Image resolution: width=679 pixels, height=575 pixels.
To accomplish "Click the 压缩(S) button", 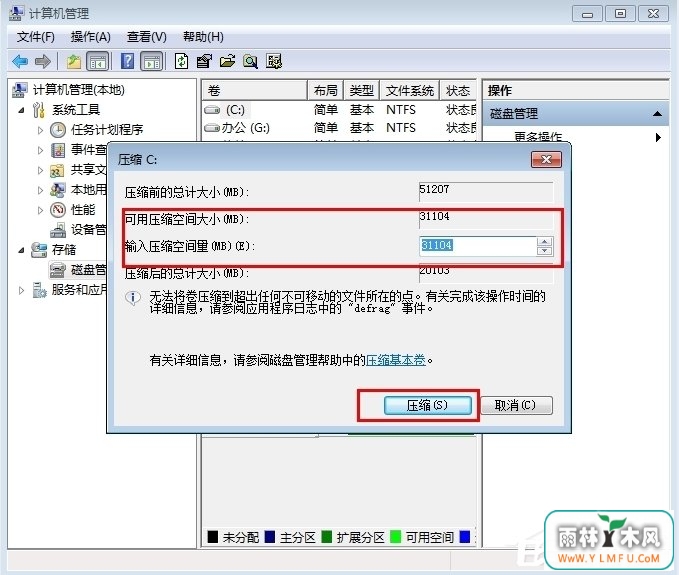I will click(427, 406).
